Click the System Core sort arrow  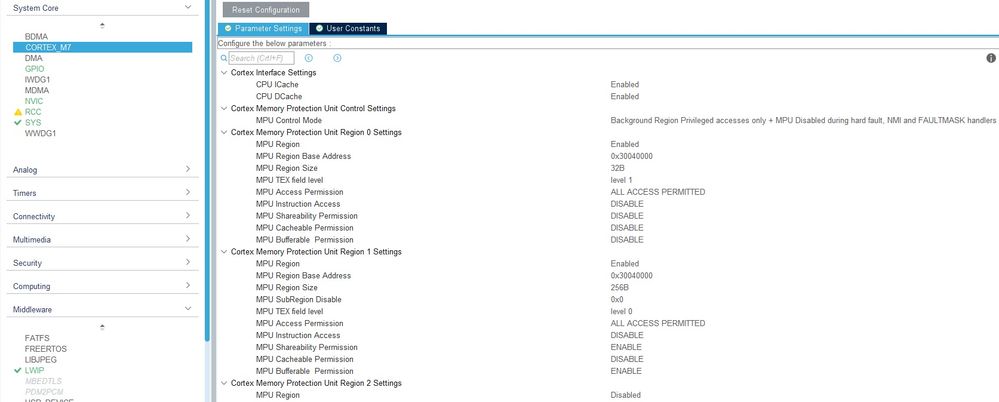point(102,25)
